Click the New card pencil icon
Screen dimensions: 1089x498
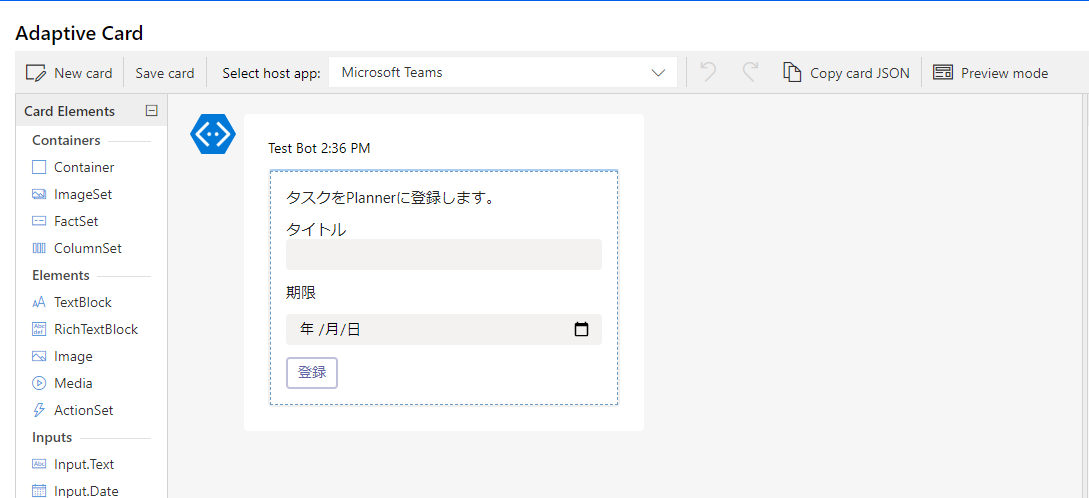point(36,73)
